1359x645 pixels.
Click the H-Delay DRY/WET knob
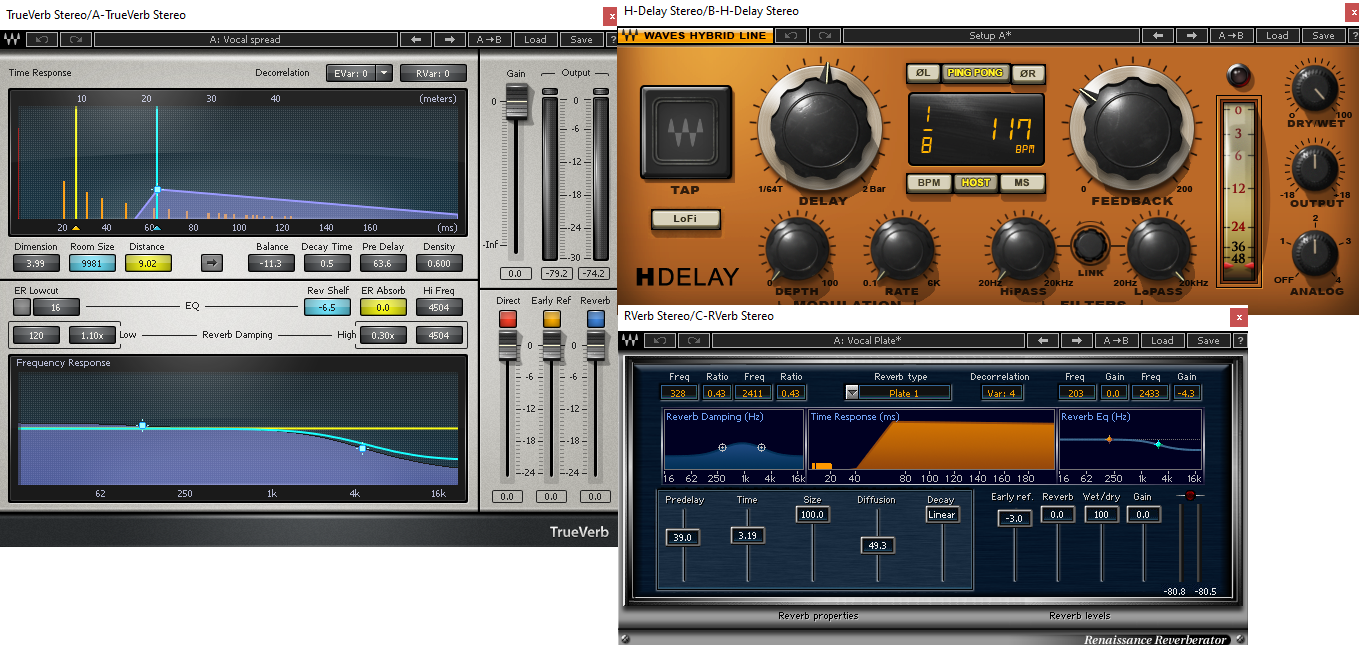tap(1317, 89)
